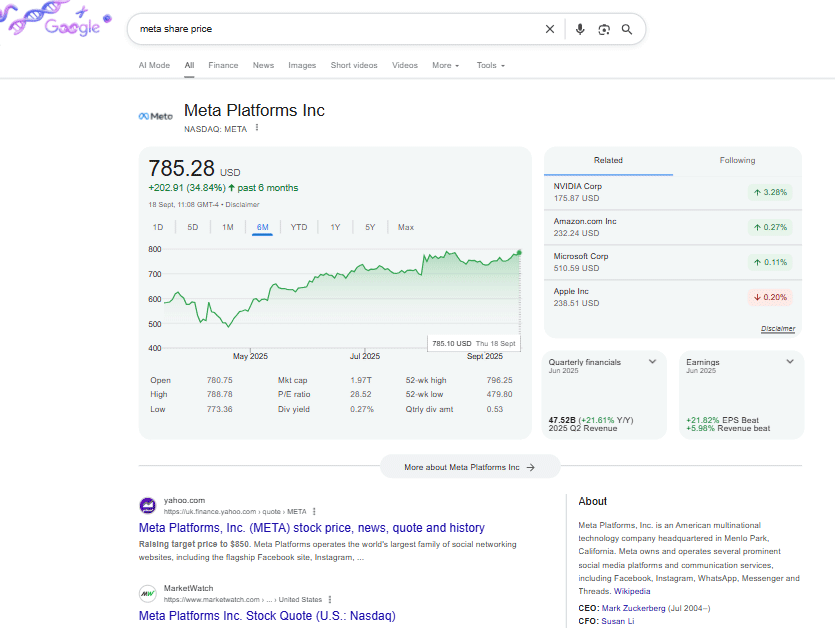Click the More about Meta Platforms Inc button
Screen dimensions: 835x628
coord(470,466)
